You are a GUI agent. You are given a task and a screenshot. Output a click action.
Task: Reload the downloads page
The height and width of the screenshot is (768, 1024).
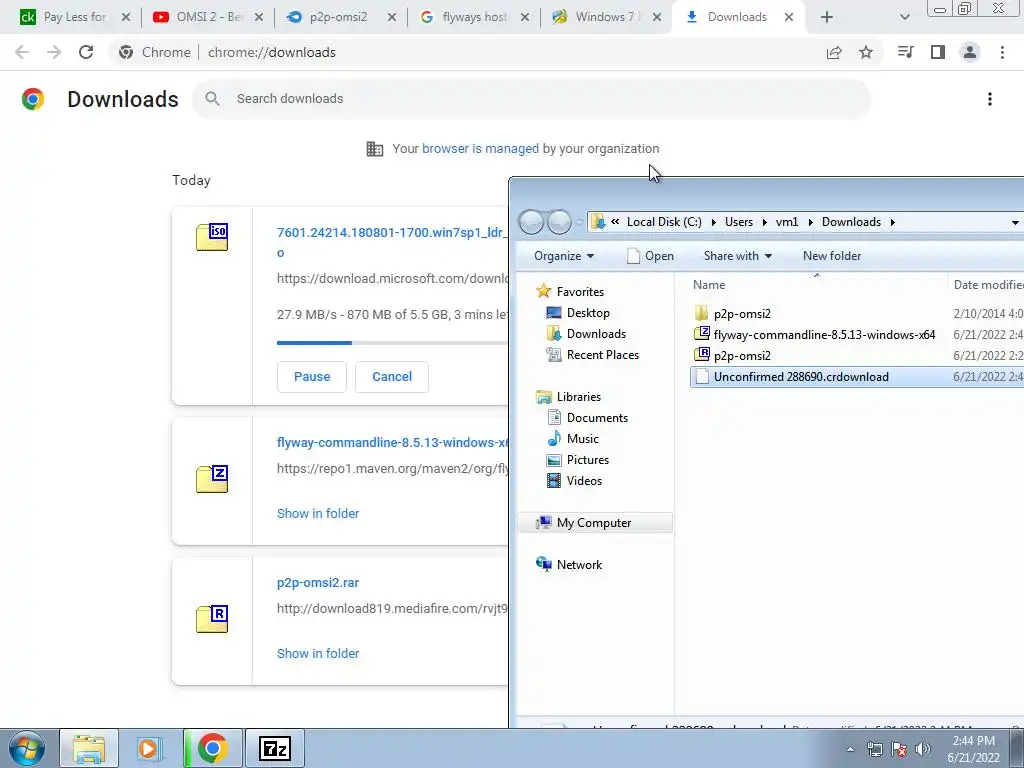point(86,52)
